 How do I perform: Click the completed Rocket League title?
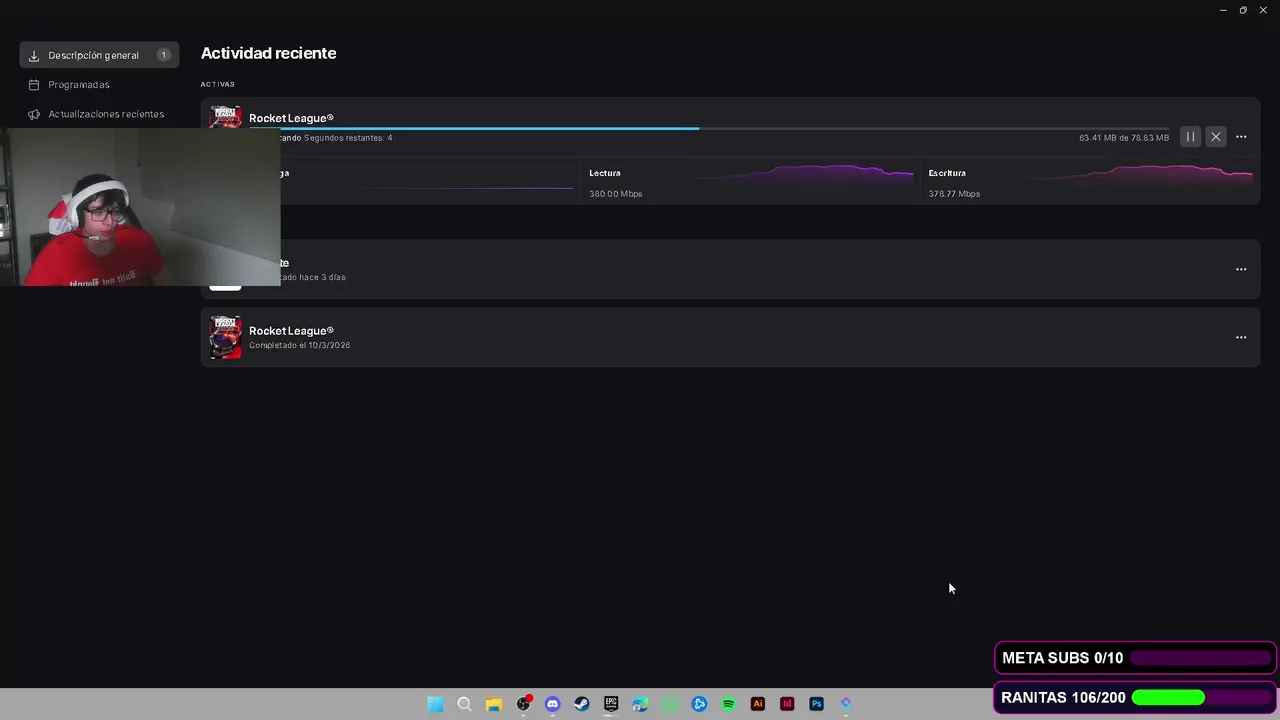(x=291, y=331)
